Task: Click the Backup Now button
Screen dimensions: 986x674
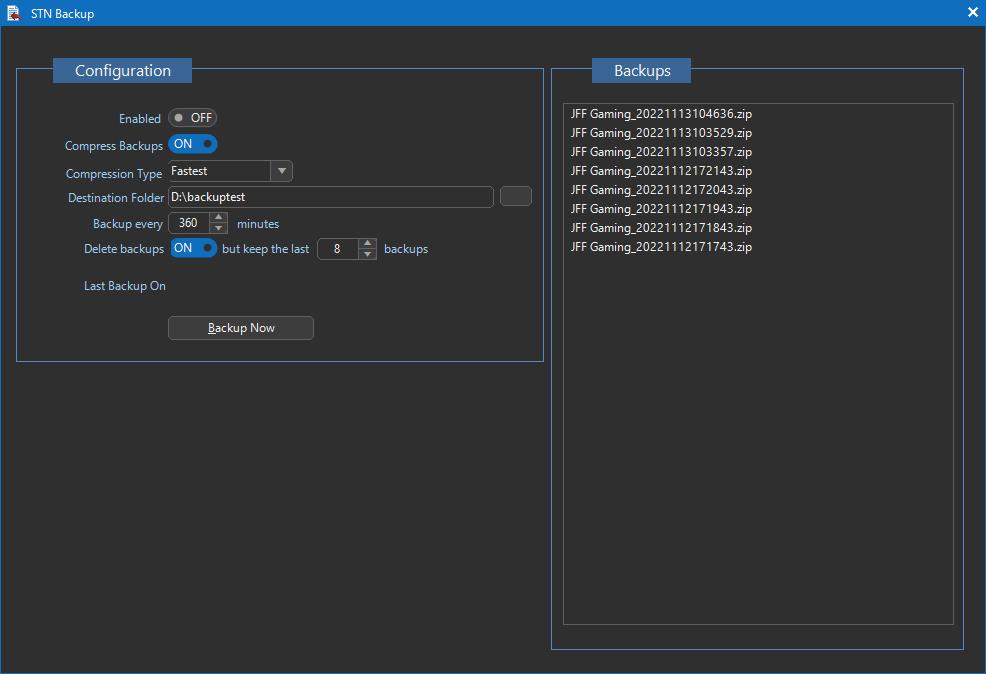Action: point(240,328)
